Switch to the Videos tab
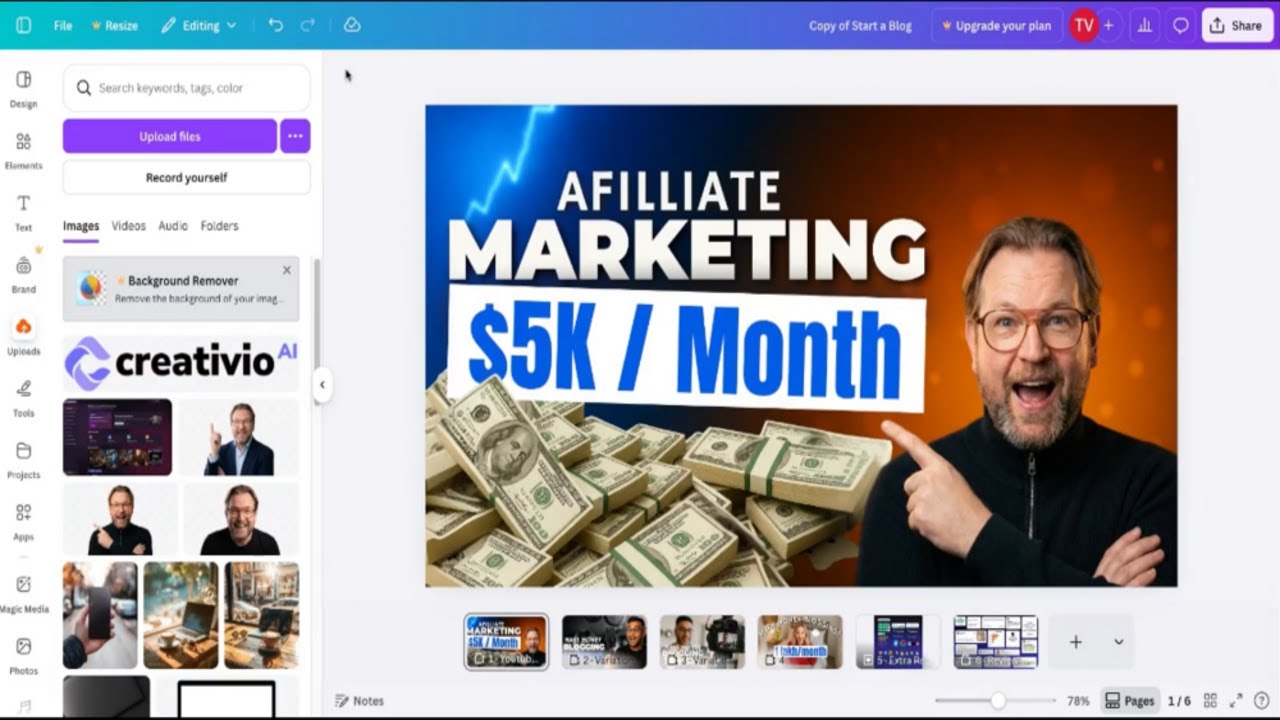The width and height of the screenshot is (1280, 720). [x=128, y=226]
